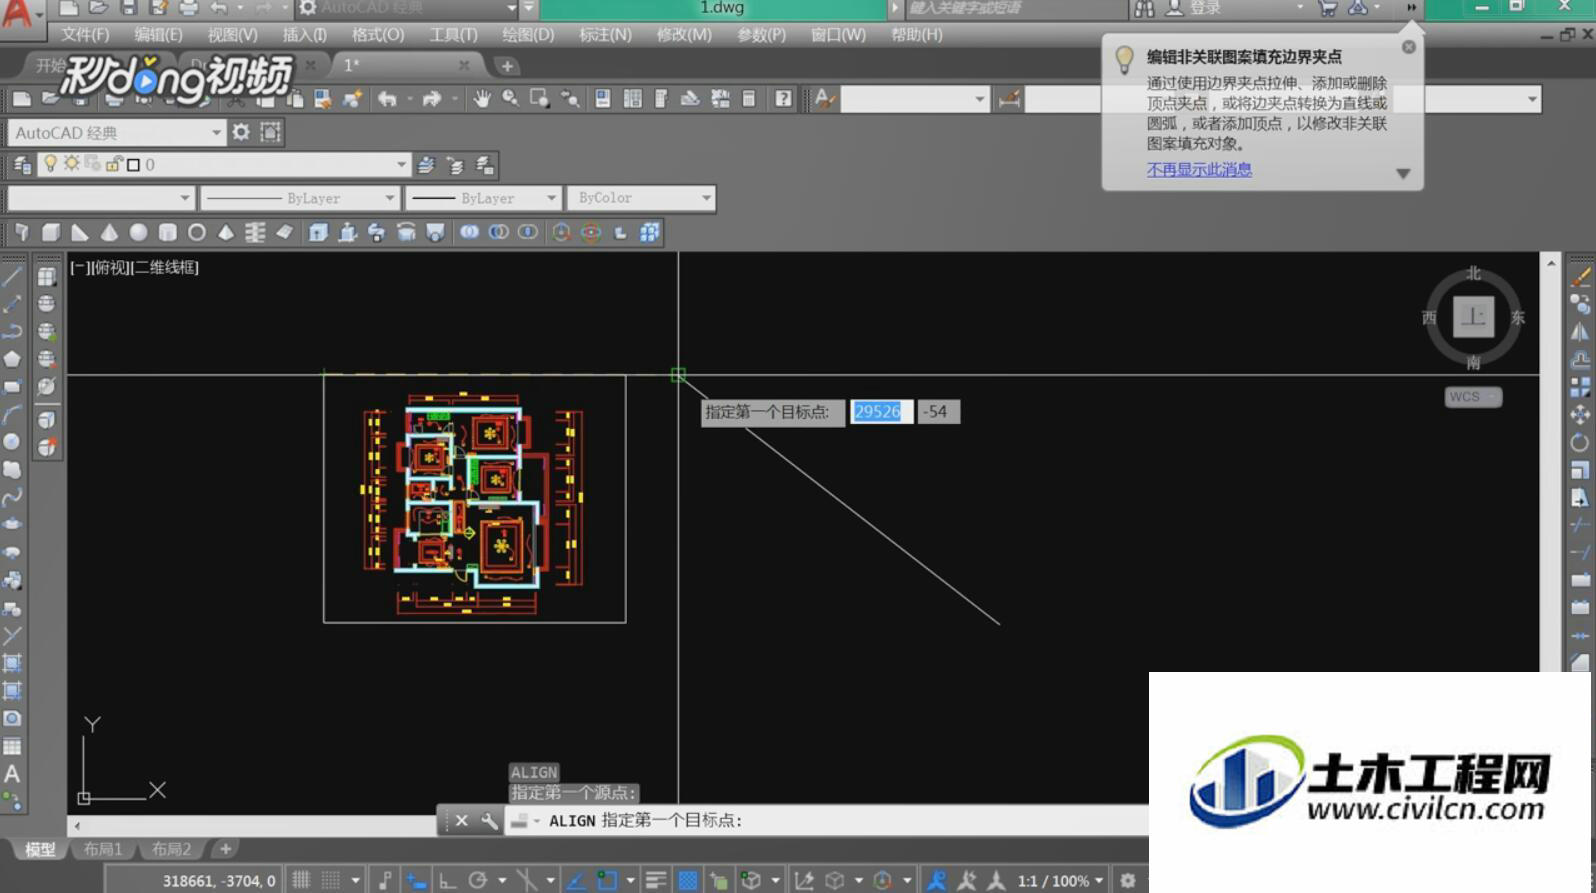Open the text style name dropdown
The image size is (1596, 893).
[914, 98]
